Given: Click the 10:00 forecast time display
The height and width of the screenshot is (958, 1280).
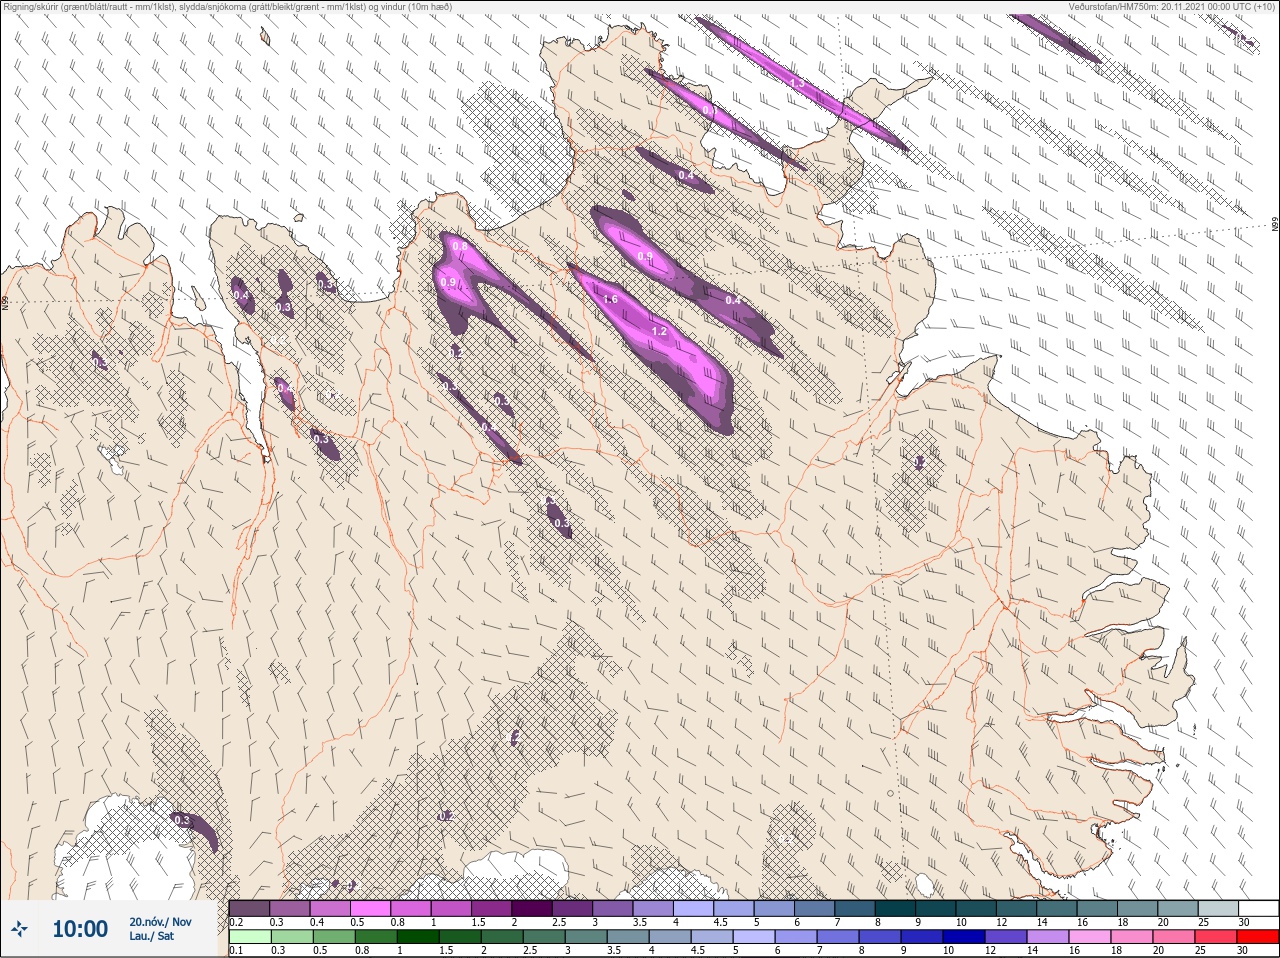Looking at the screenshot, I should pos(80,929).
